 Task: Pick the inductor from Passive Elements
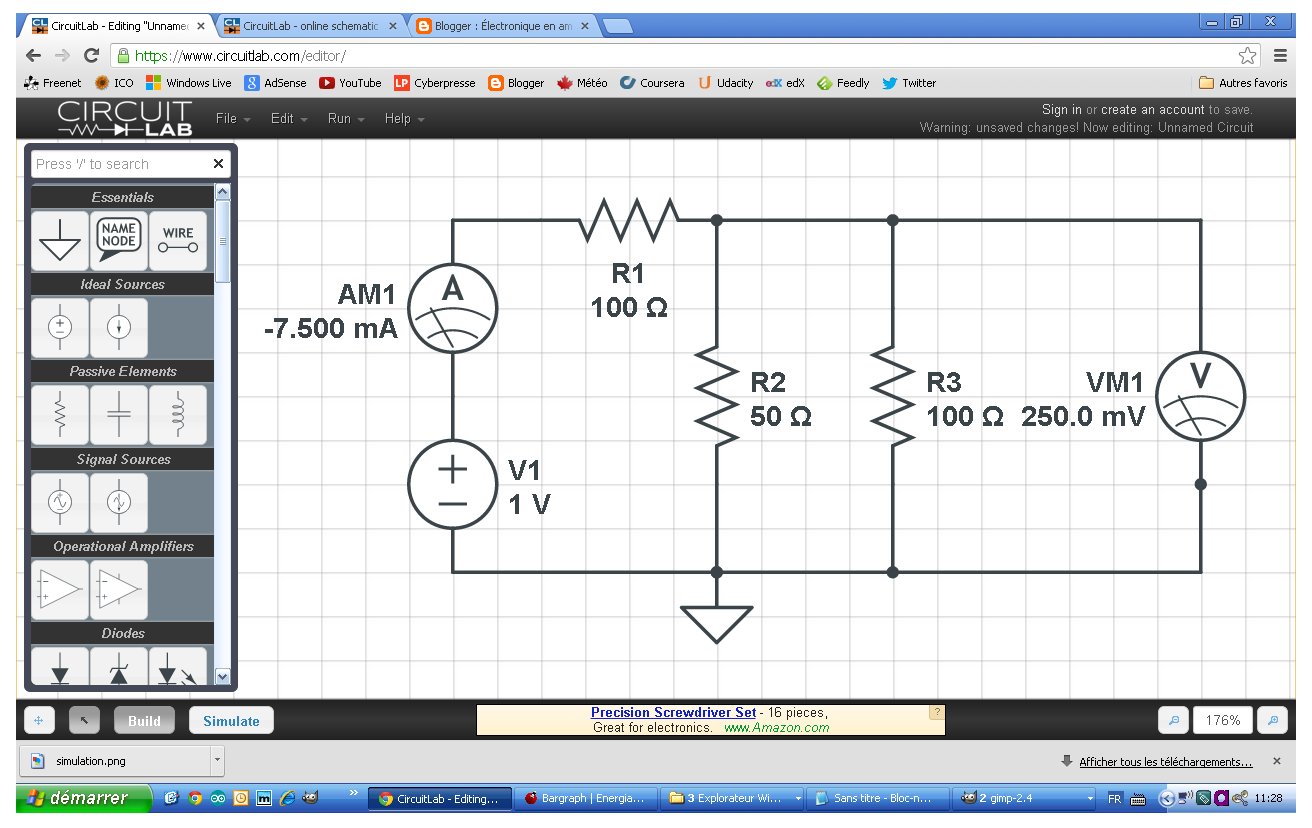[178, 414]
